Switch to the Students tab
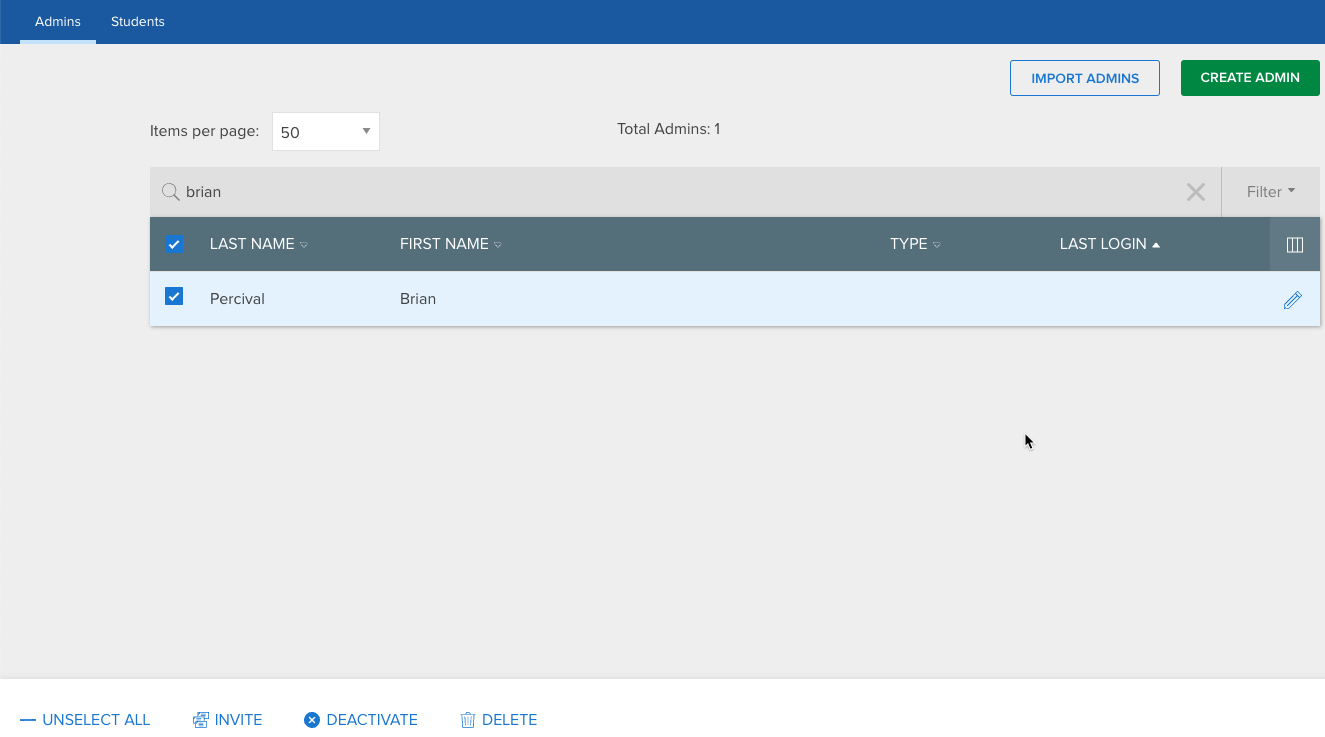This screenshot has height=737, width=1325. pyautogui.click(x=138, y=21)
